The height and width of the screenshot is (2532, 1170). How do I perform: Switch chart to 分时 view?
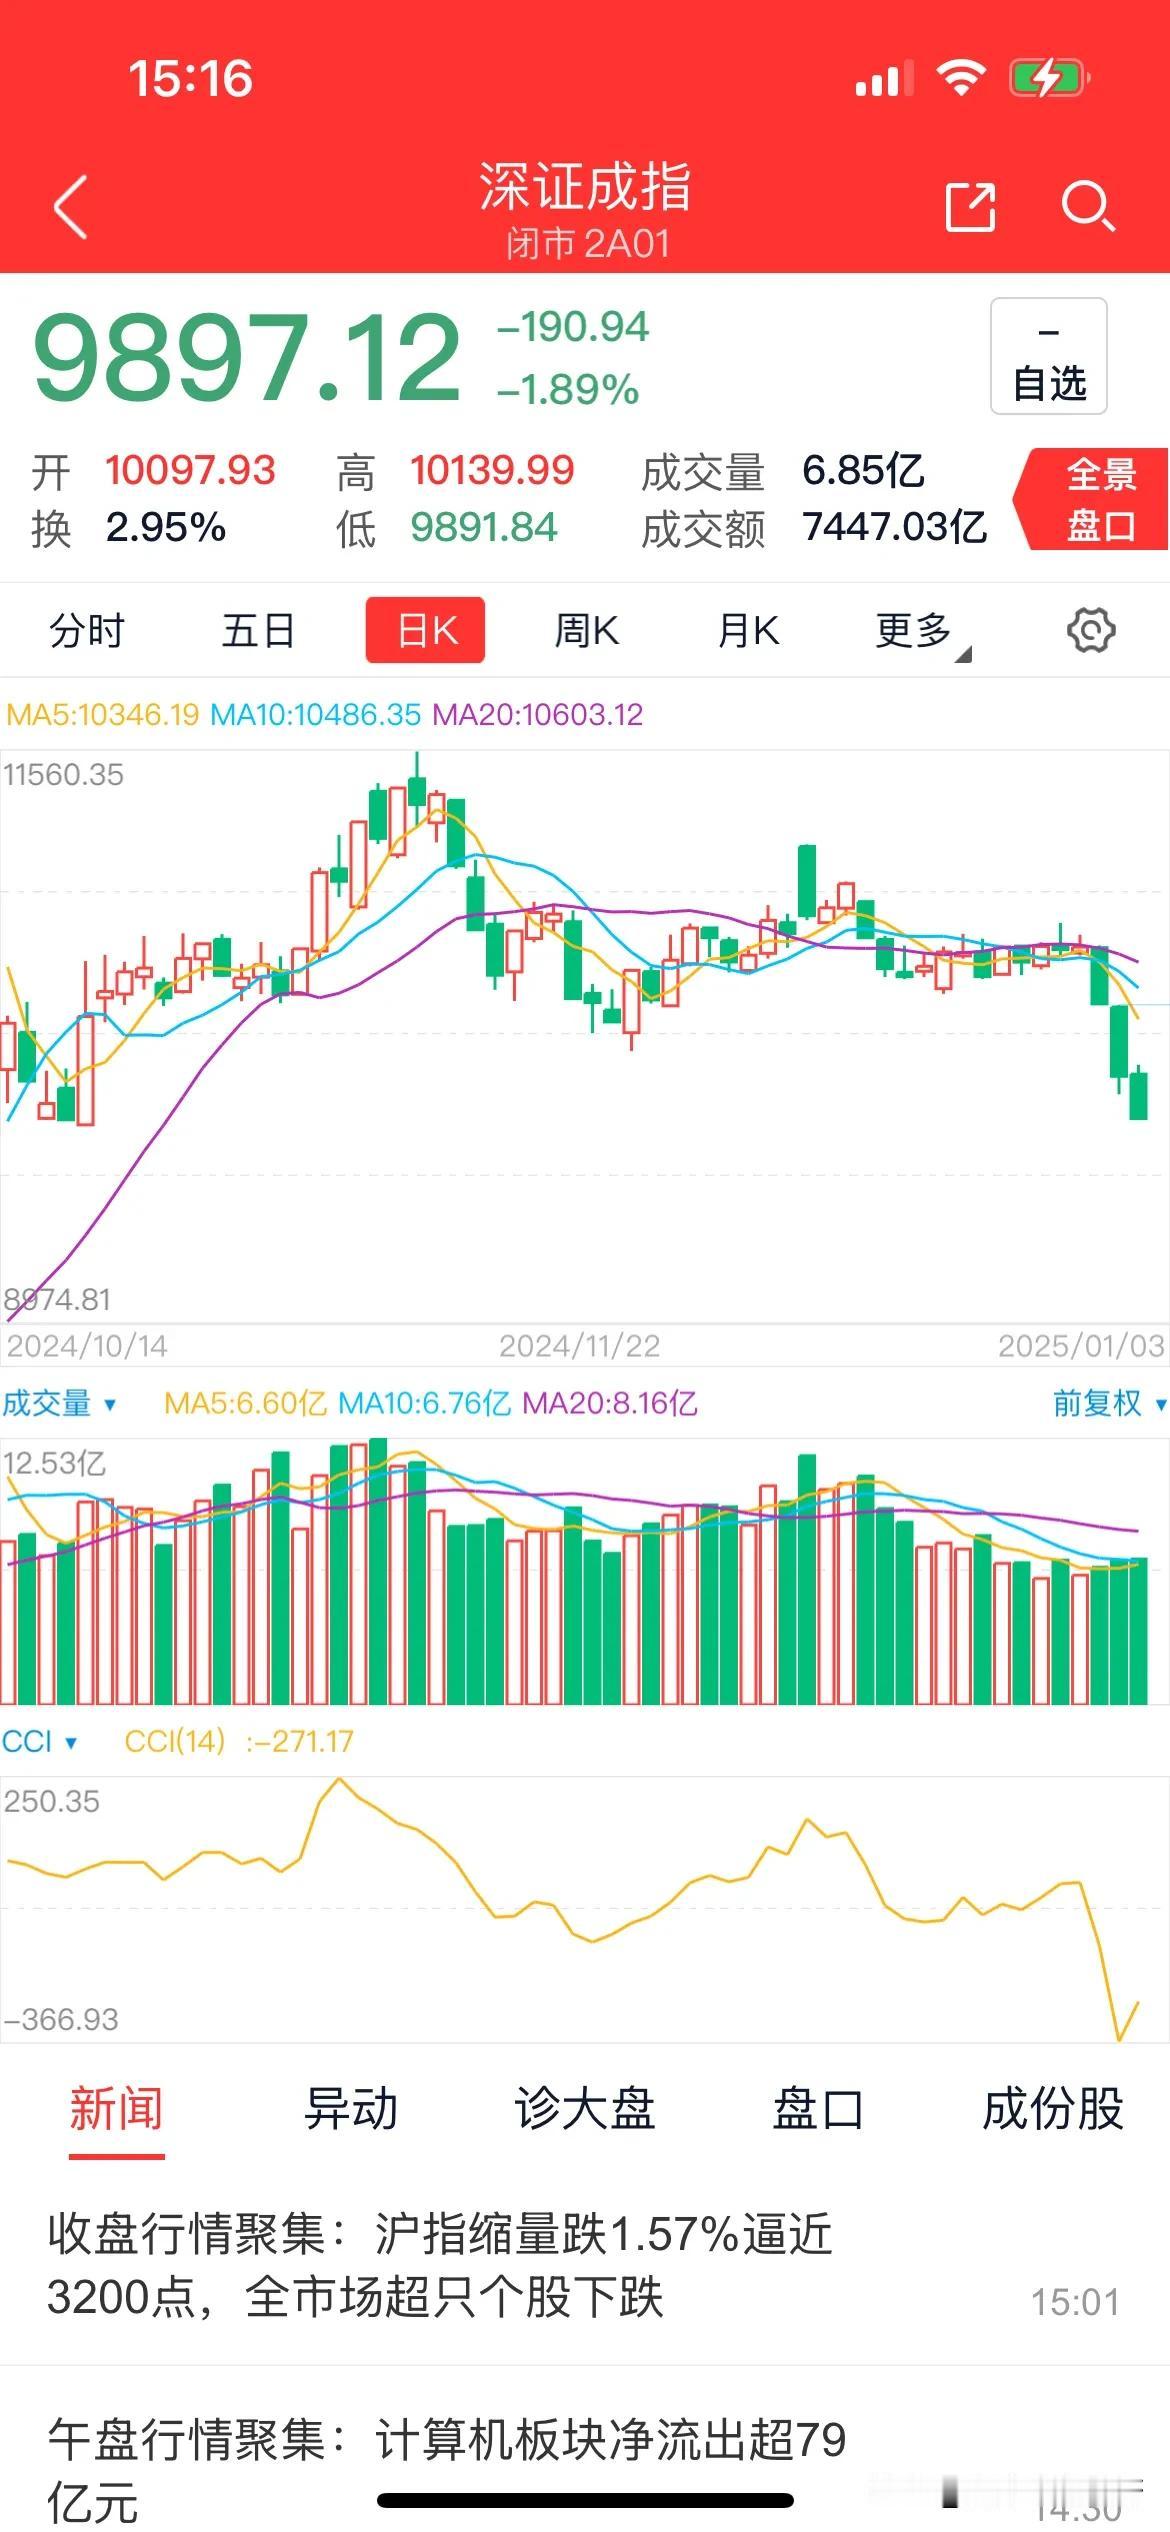point(87,631)
